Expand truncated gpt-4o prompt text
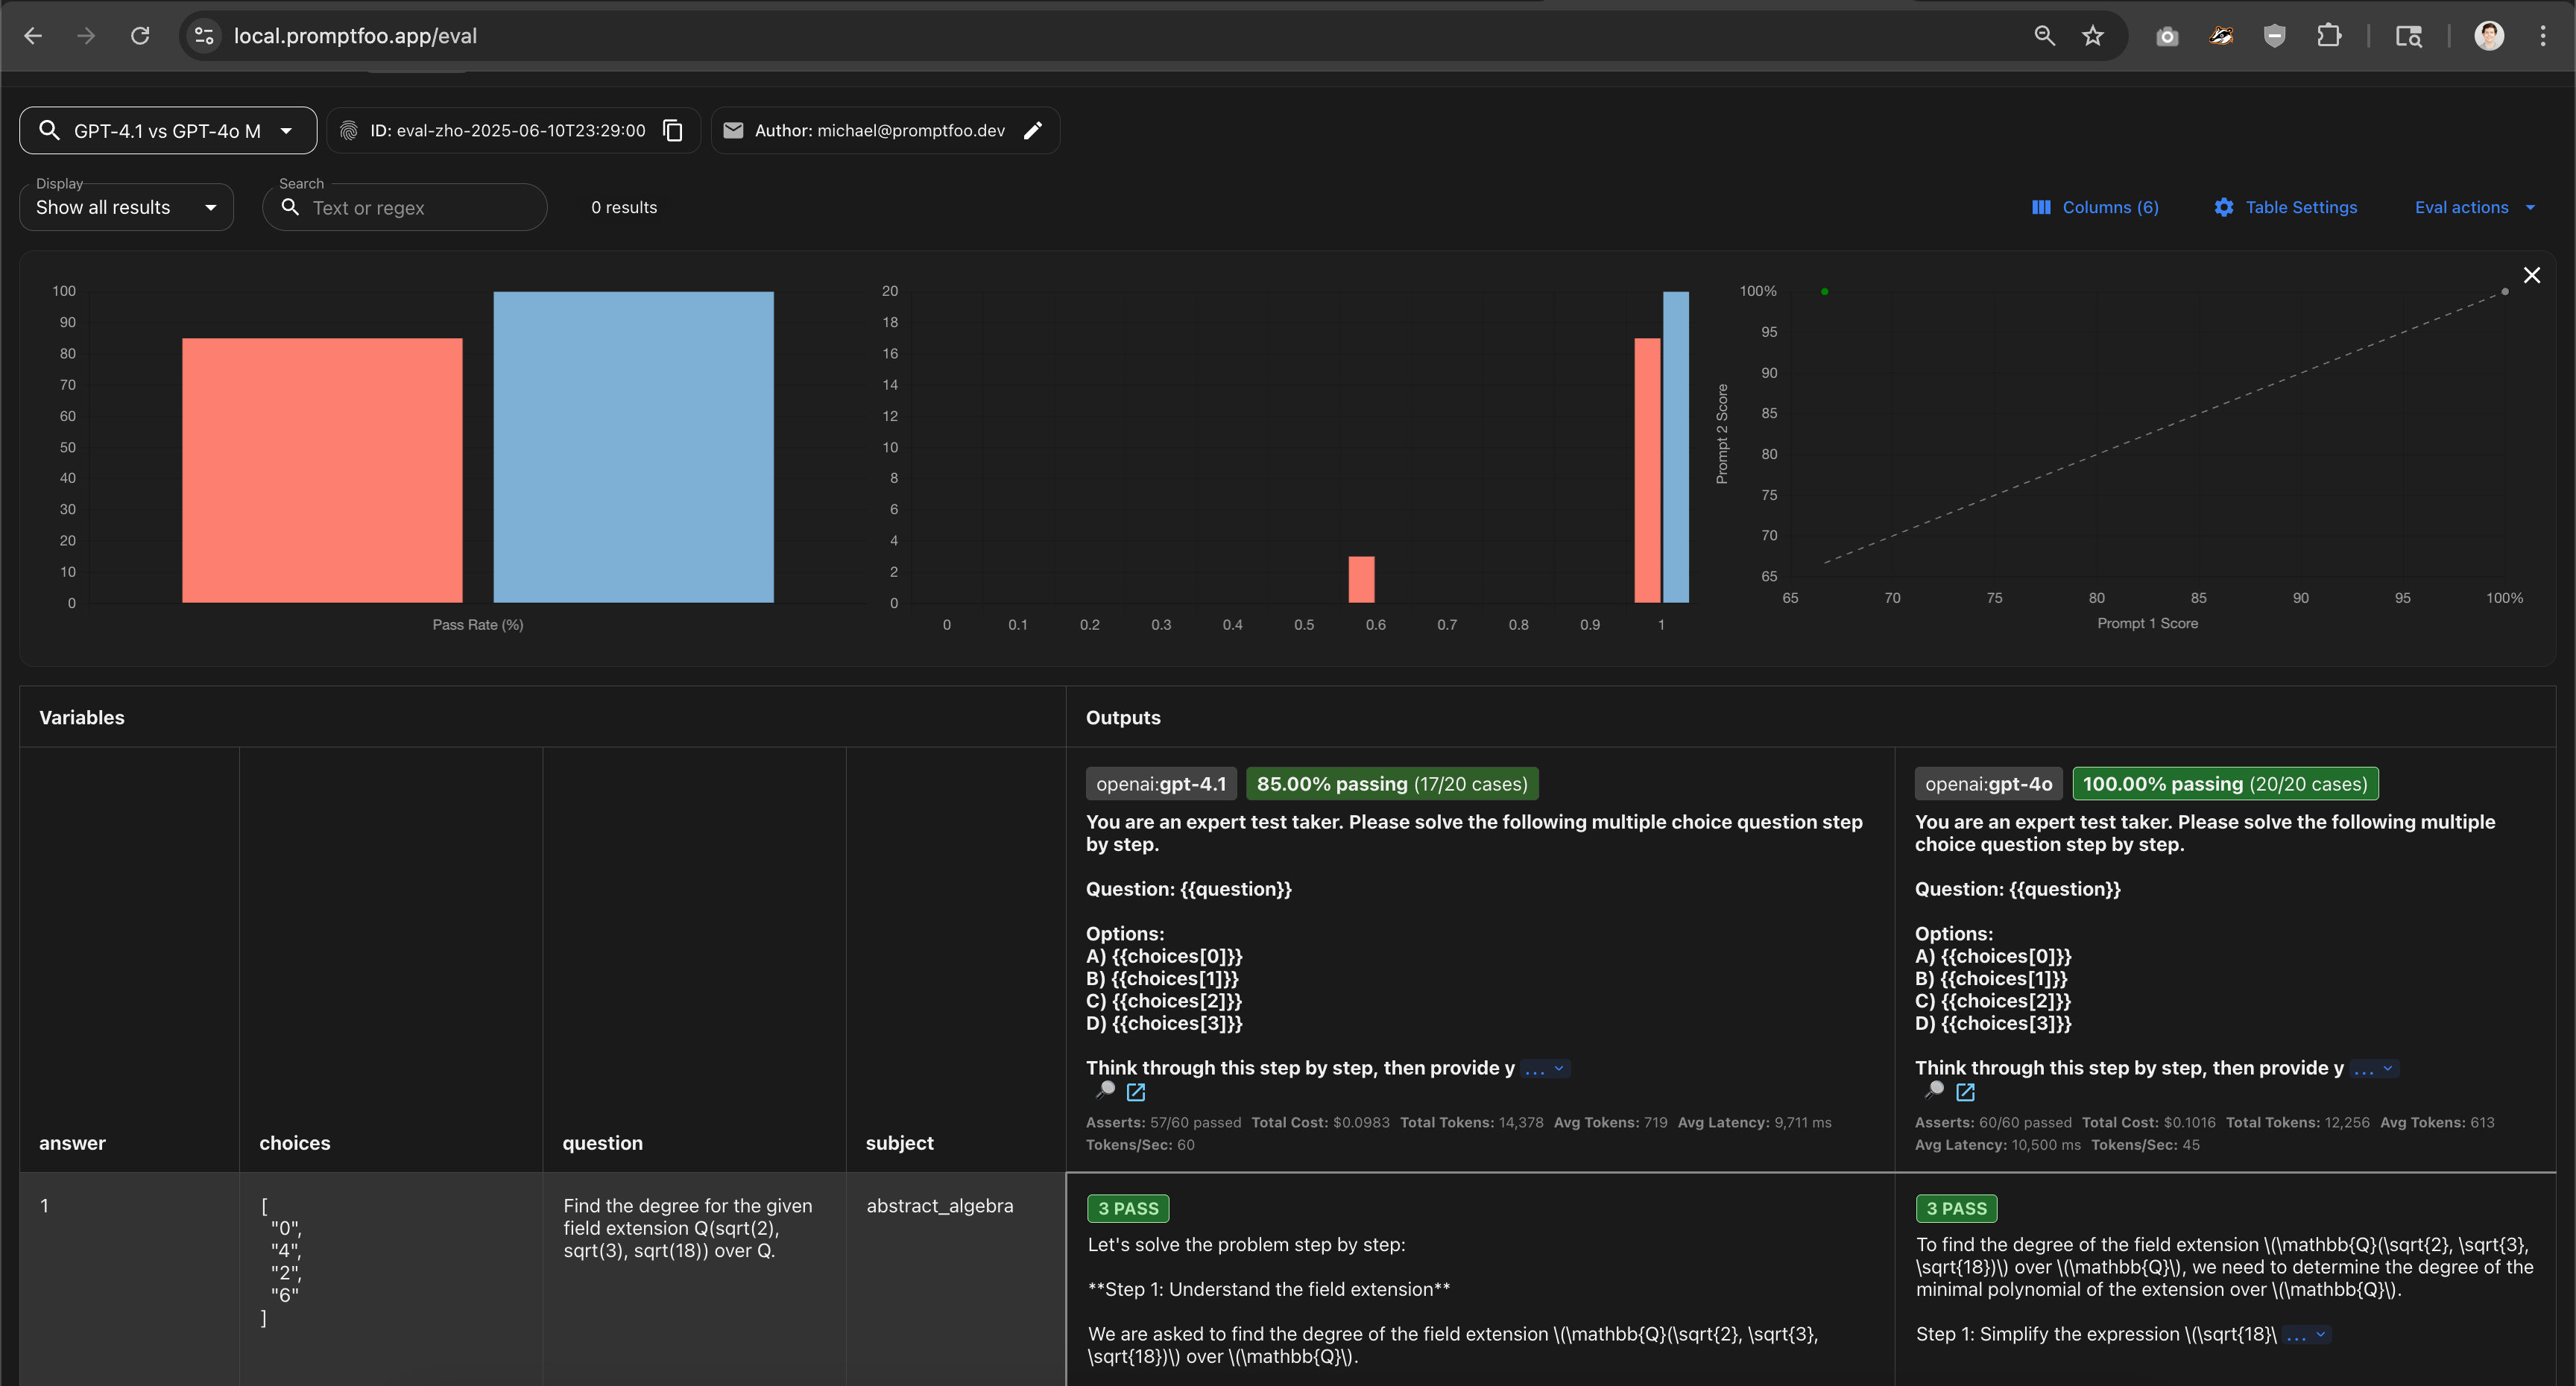Image resolution: width=2576 pixels, height=1386 pixels. [2374, 1069]
